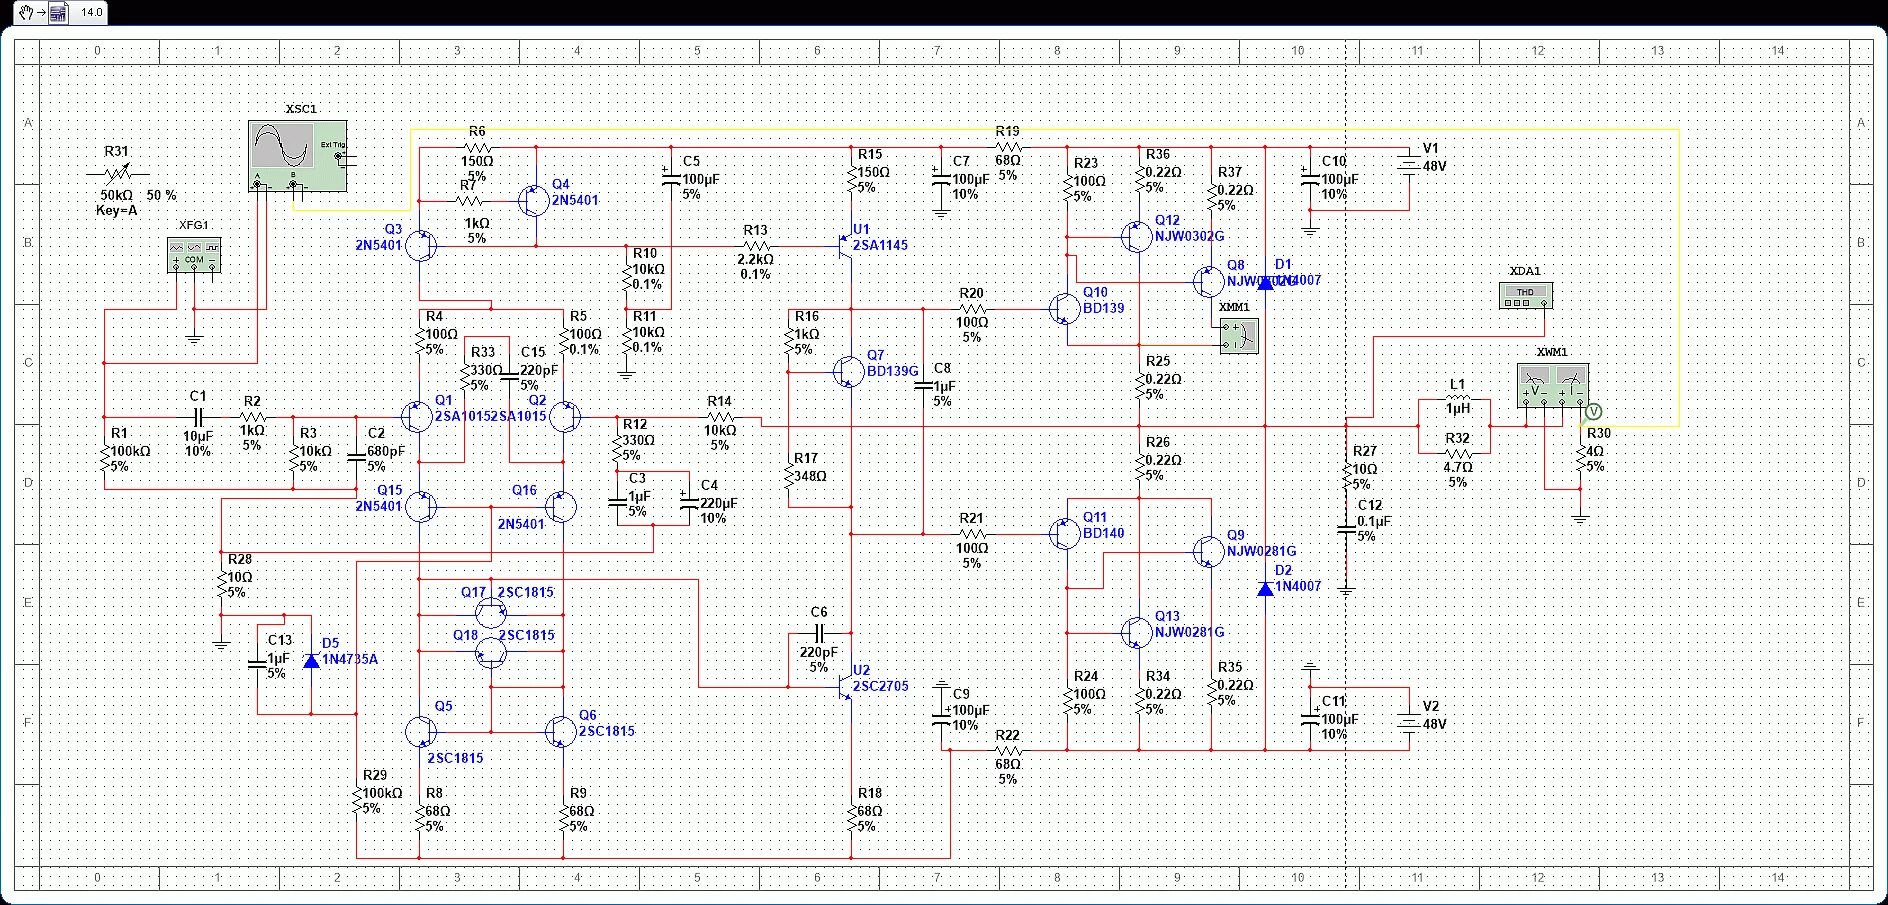Select the Q6 transistor symbol

tap(561, 732)
